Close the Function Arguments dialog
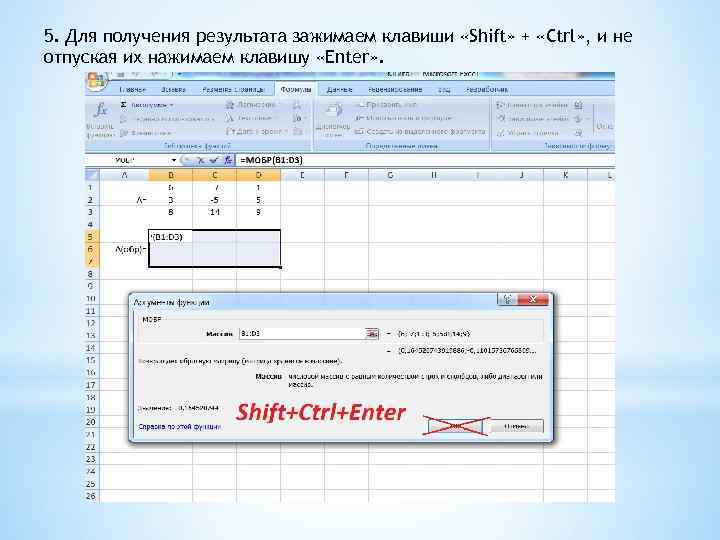This screenshot has width=720, height=540. [x=533, y=299]
